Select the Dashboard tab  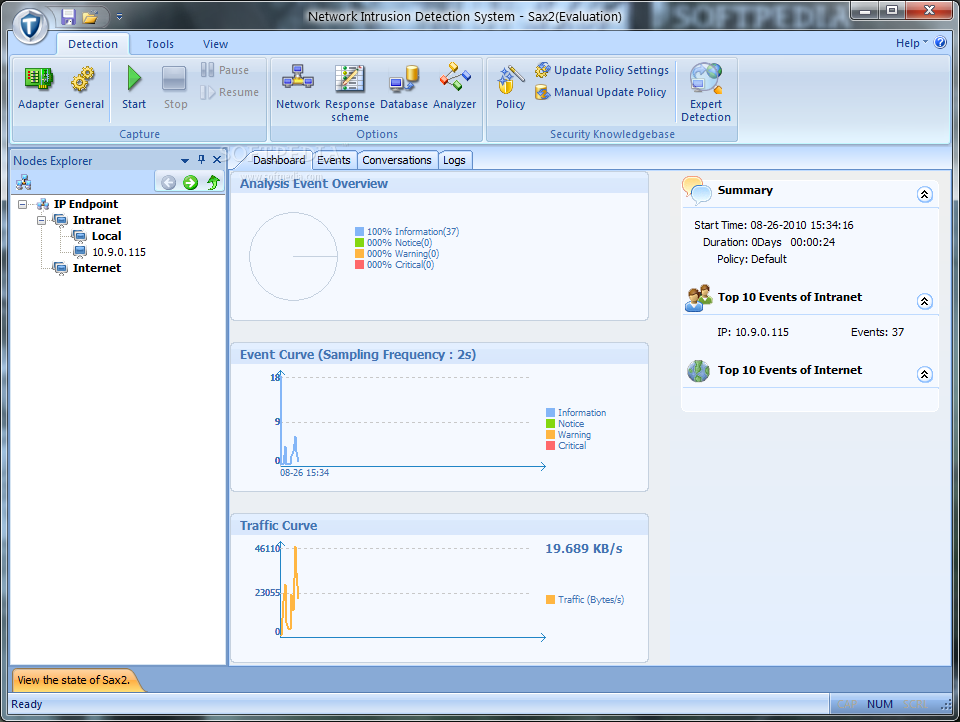[x=279, y=160]
